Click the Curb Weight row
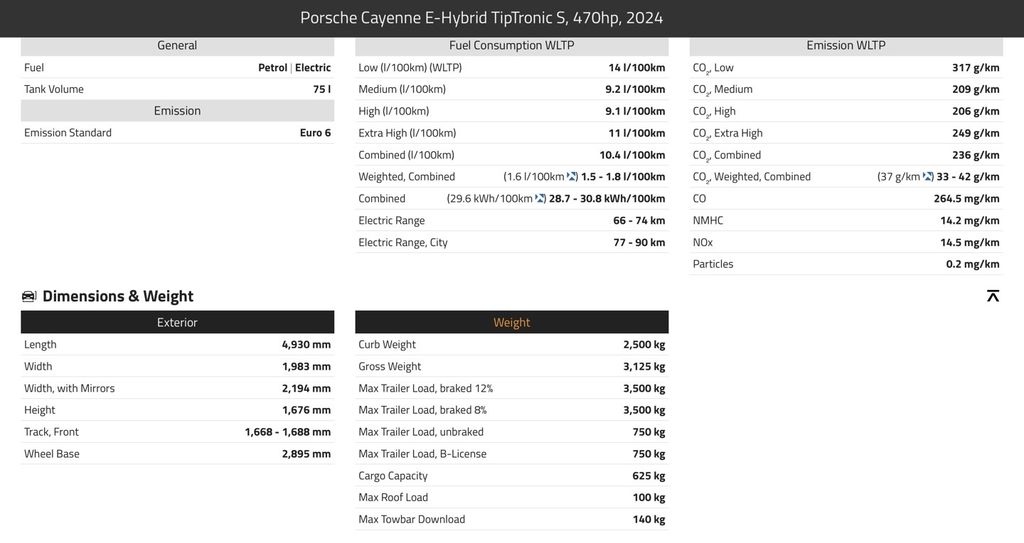Screen dimensions: 1024x543 tap(511, 345)
